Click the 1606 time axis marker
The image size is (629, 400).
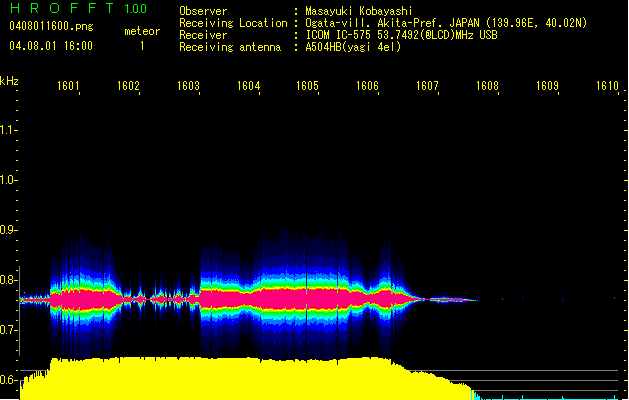tap(367, 86)
